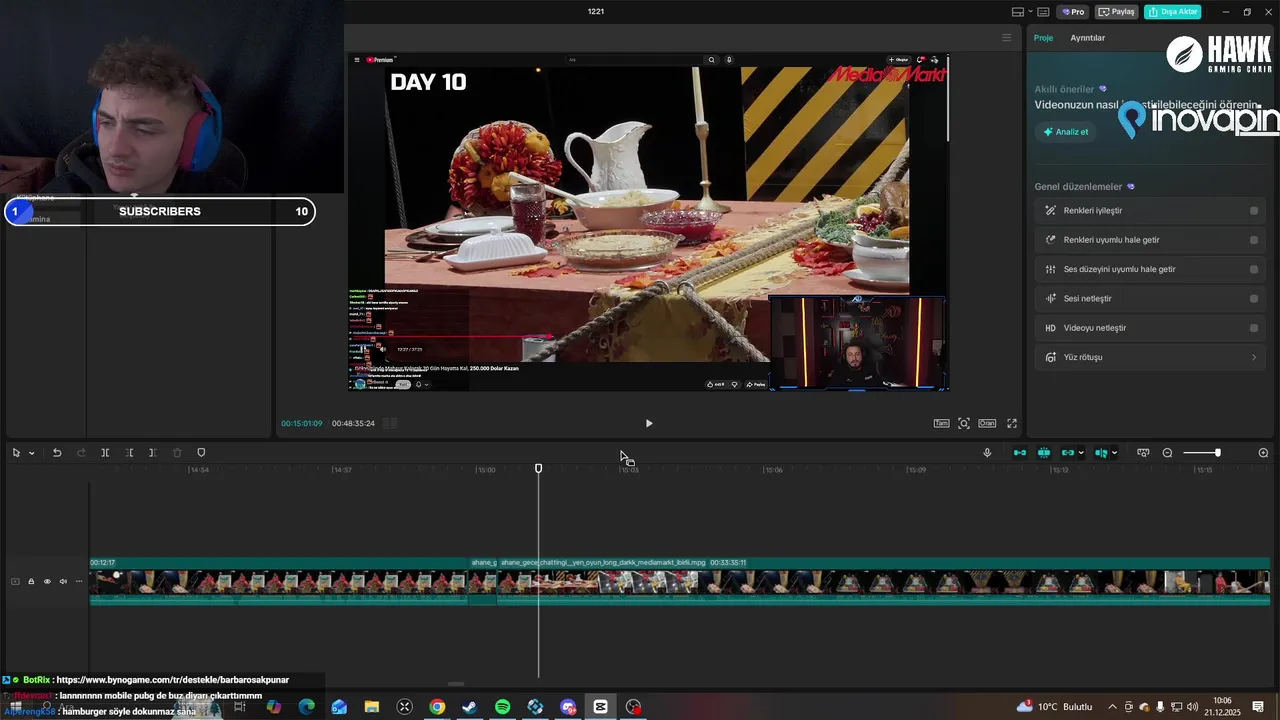Viewport: 1280px width, 720px height.
Task: Open the Oran aspect ratio button
Action: 987,423
